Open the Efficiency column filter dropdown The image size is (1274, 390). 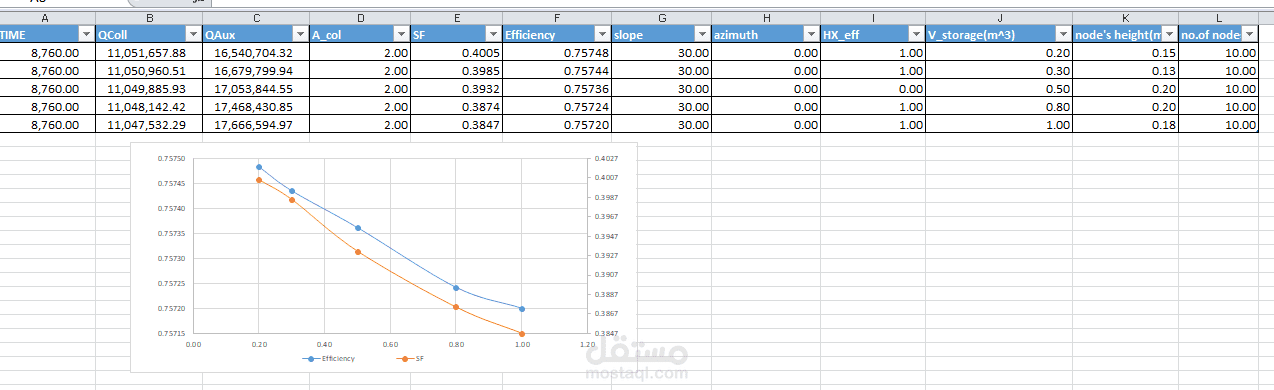(602, 34)
